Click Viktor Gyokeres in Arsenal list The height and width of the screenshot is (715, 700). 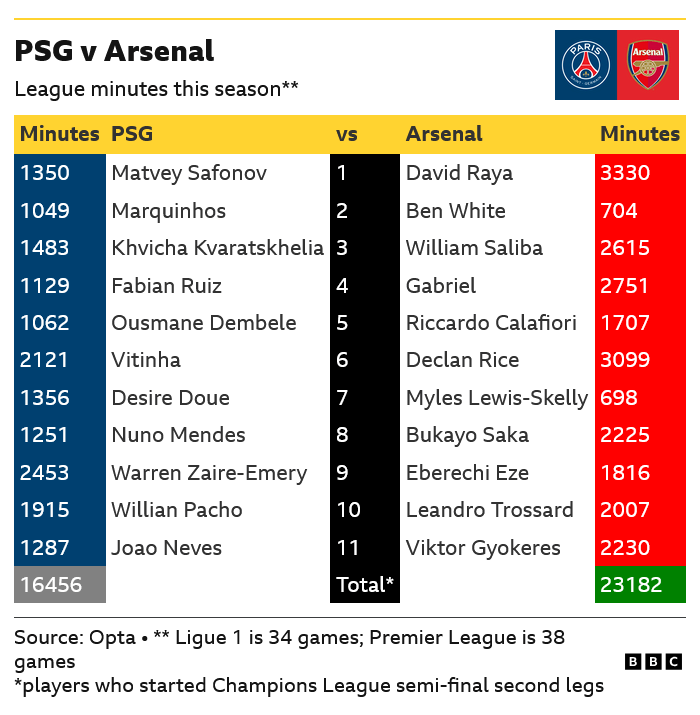pos(483,548)
